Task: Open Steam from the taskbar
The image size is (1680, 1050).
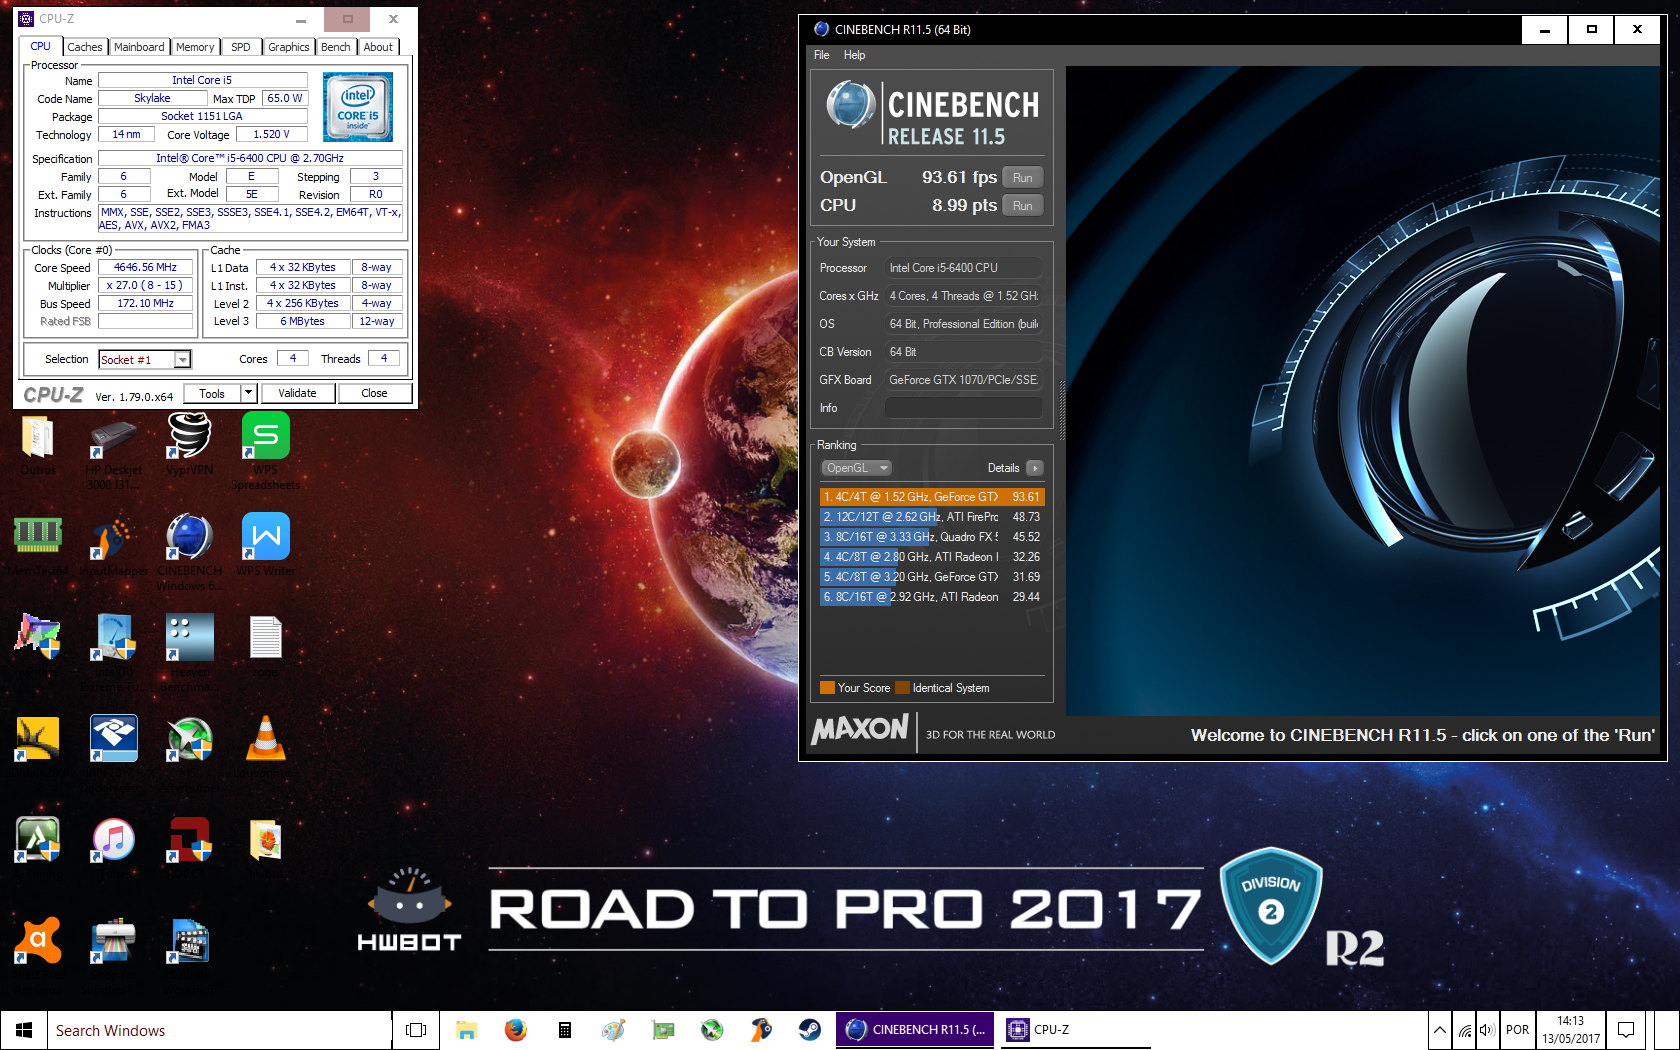Action: [x=810, y=1030]
